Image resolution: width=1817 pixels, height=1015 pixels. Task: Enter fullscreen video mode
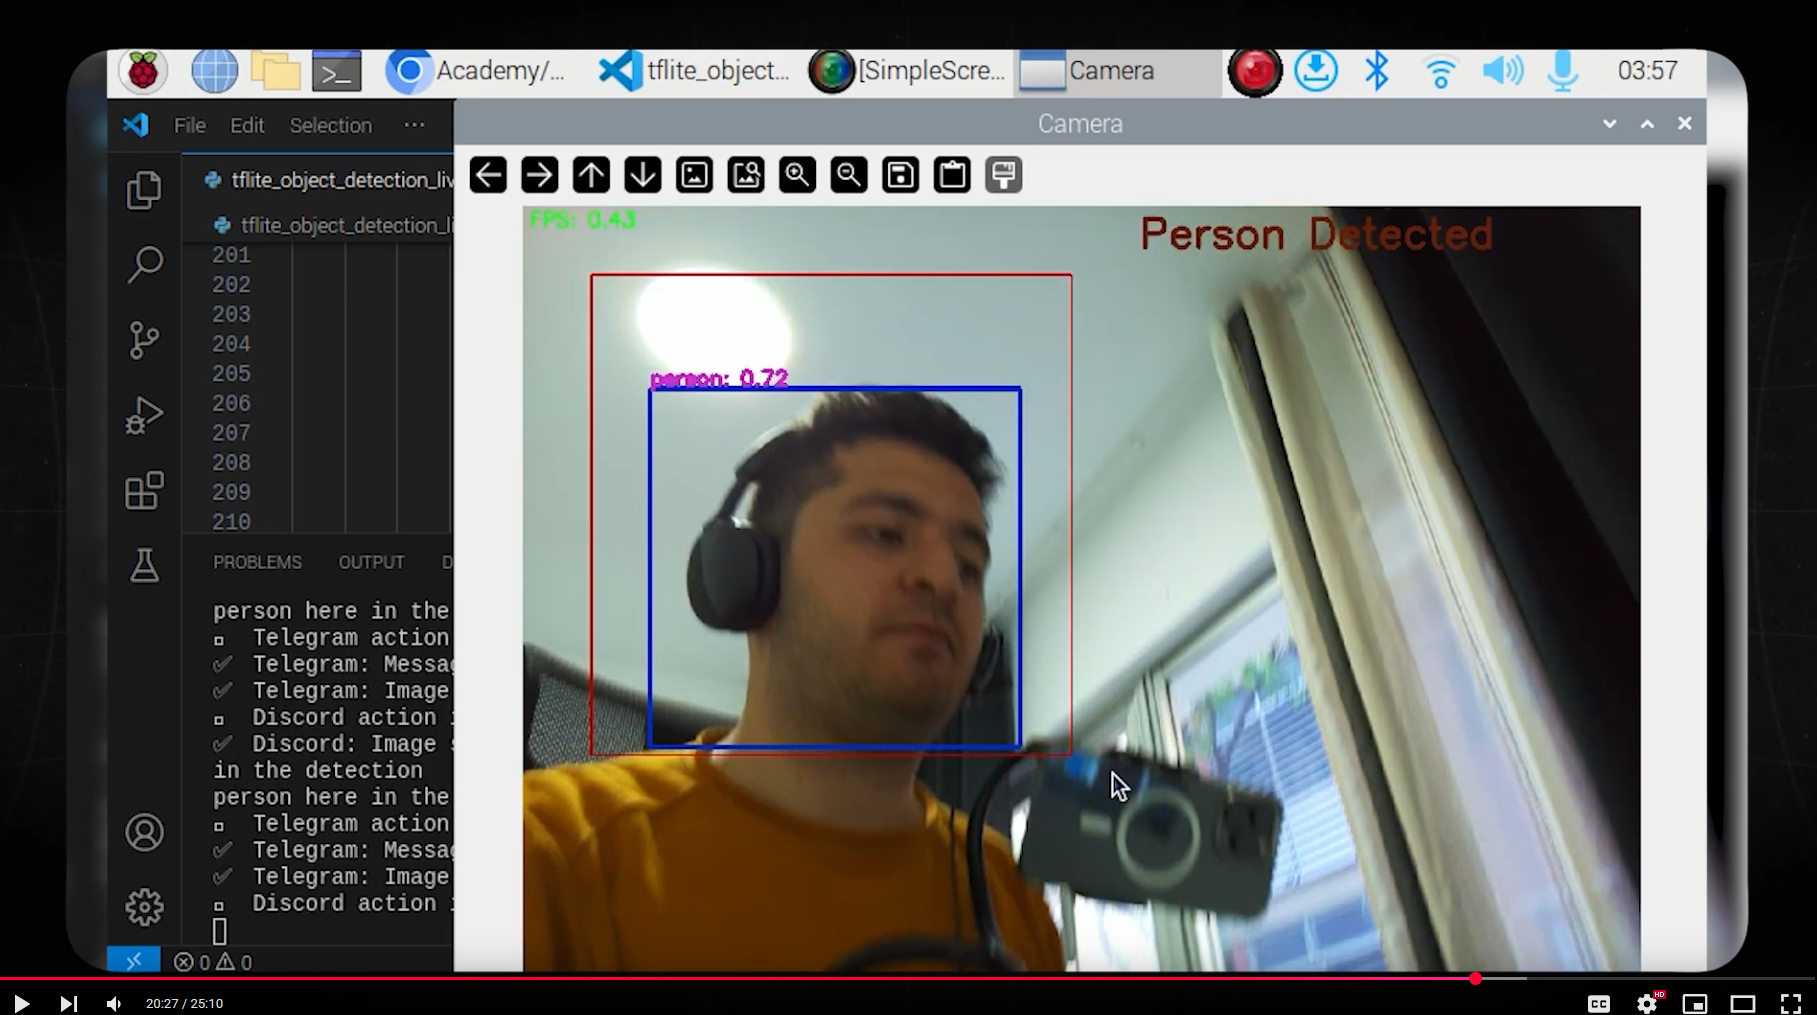pos(1791,1003)
